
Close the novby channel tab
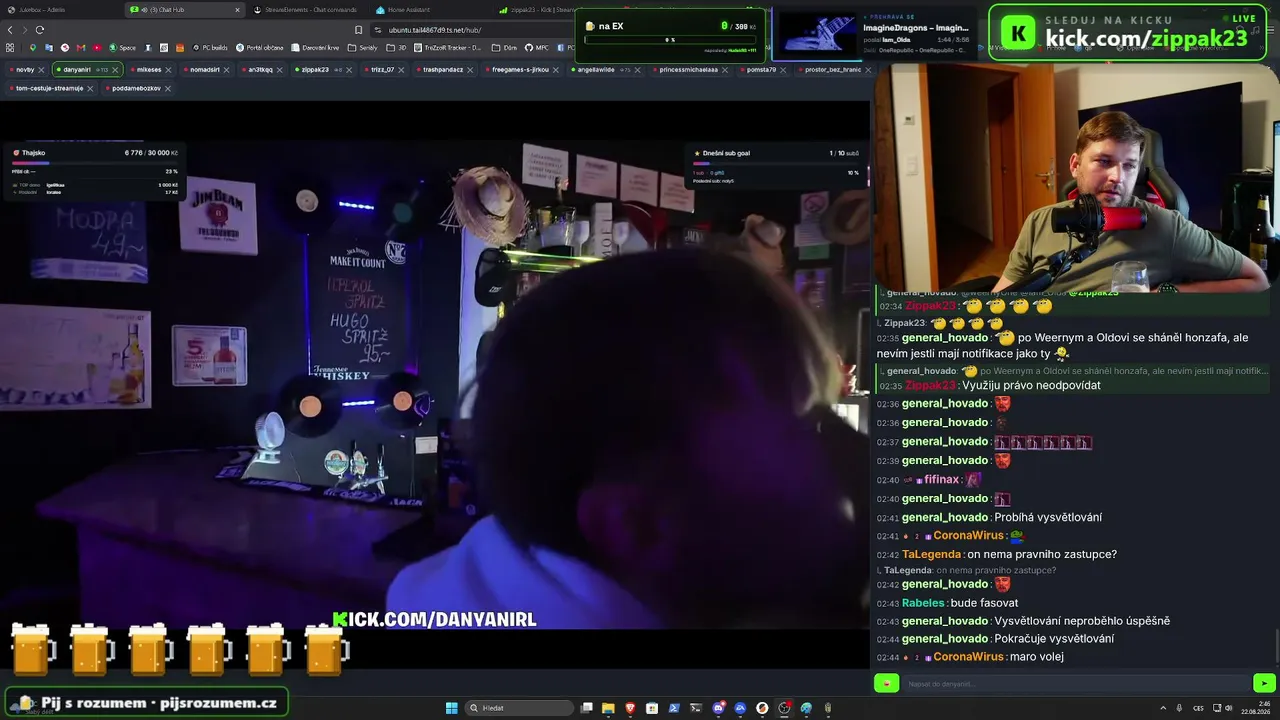(42, 70)
